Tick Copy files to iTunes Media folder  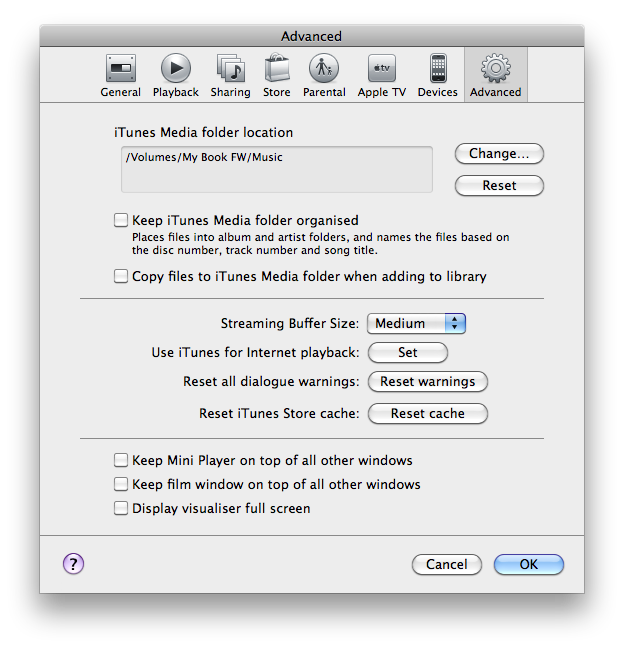pyautogui.click(x=121, y=276)
